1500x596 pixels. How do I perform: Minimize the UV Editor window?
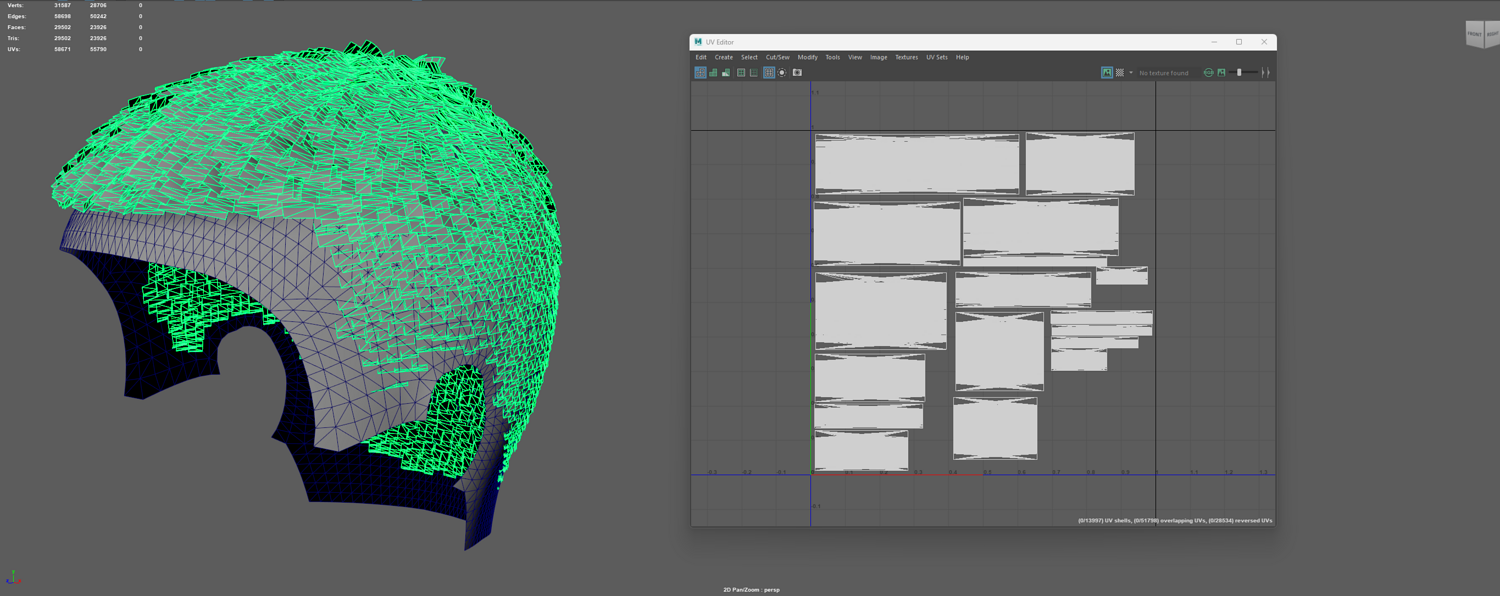pos(1214,42)
